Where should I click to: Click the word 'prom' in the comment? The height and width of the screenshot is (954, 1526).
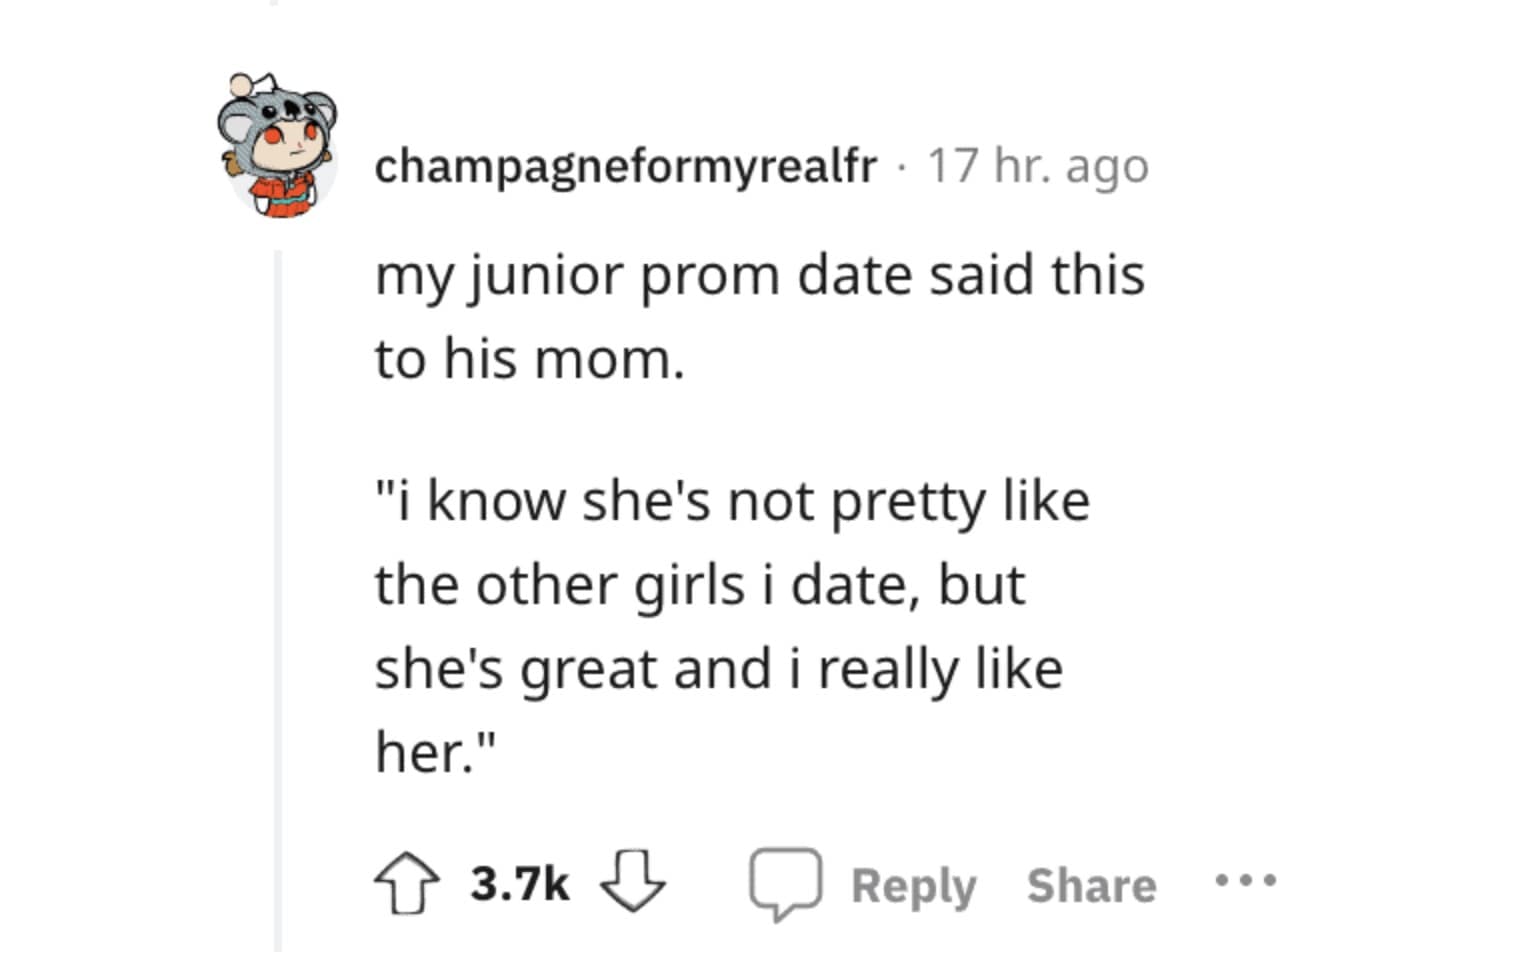tap(709, 277)
